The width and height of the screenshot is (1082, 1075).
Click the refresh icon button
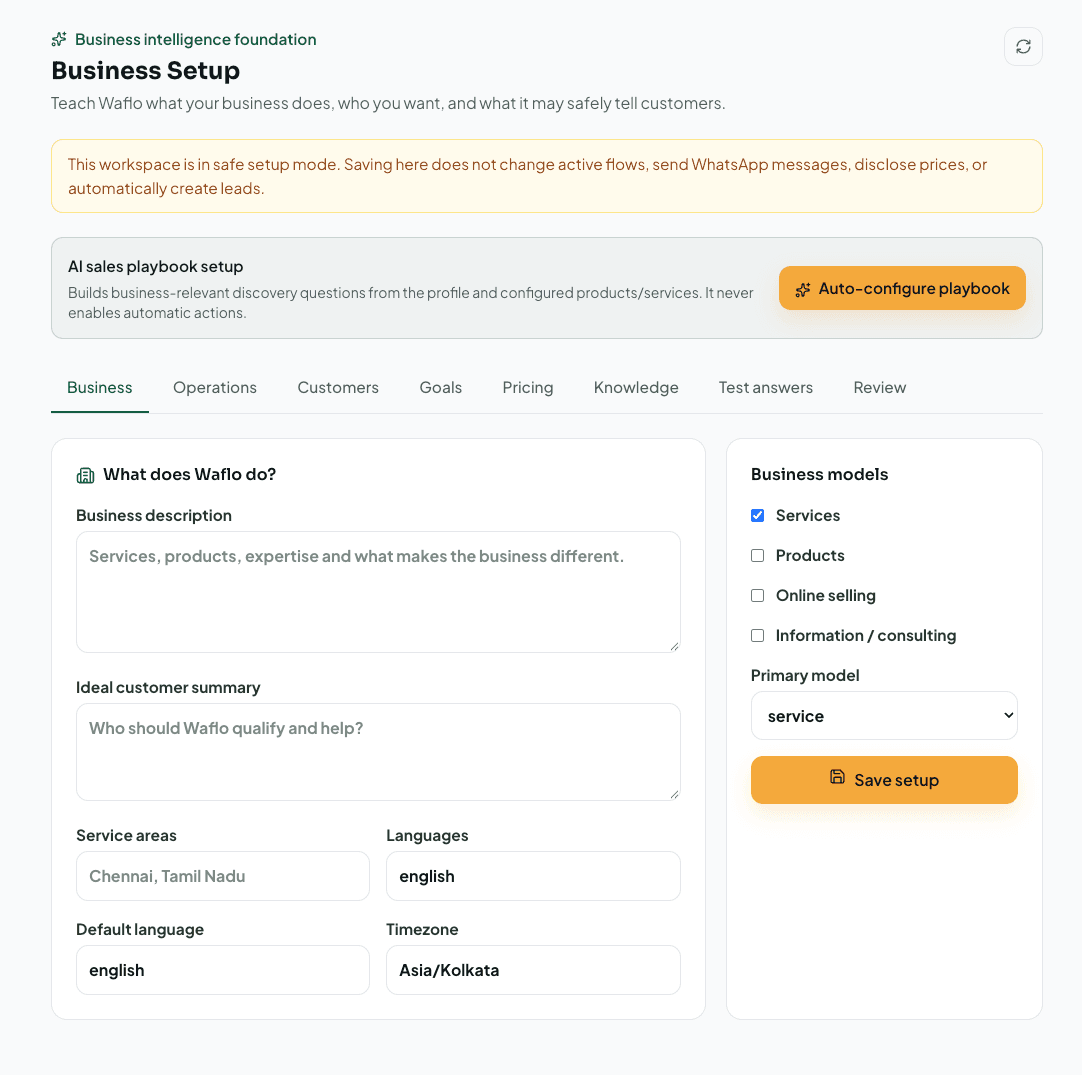pos(1023,46)
